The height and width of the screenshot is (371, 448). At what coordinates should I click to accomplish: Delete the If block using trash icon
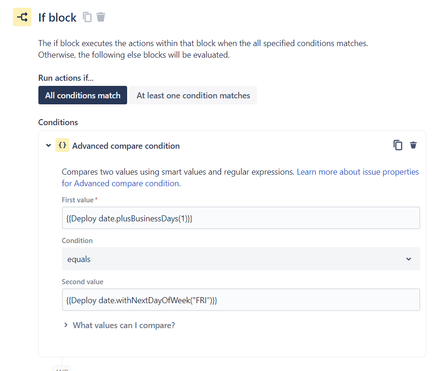tap(101, 17)
